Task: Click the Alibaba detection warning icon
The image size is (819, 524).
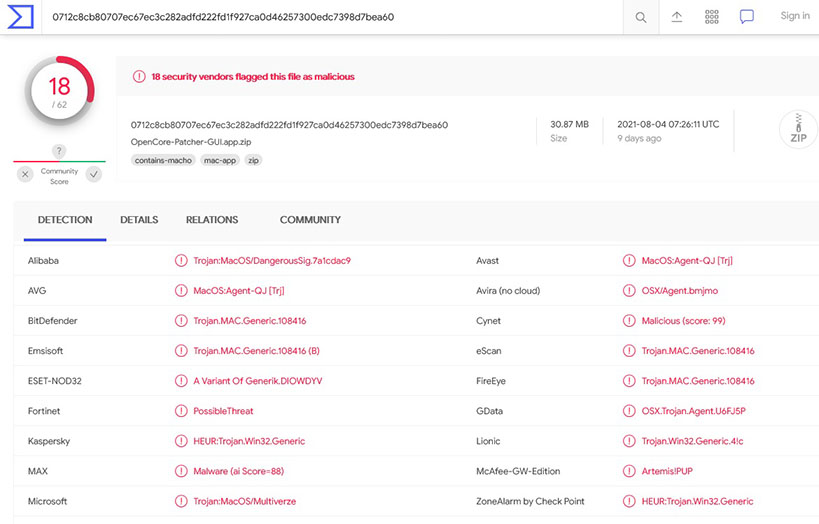Action: (x=181, y=261)
